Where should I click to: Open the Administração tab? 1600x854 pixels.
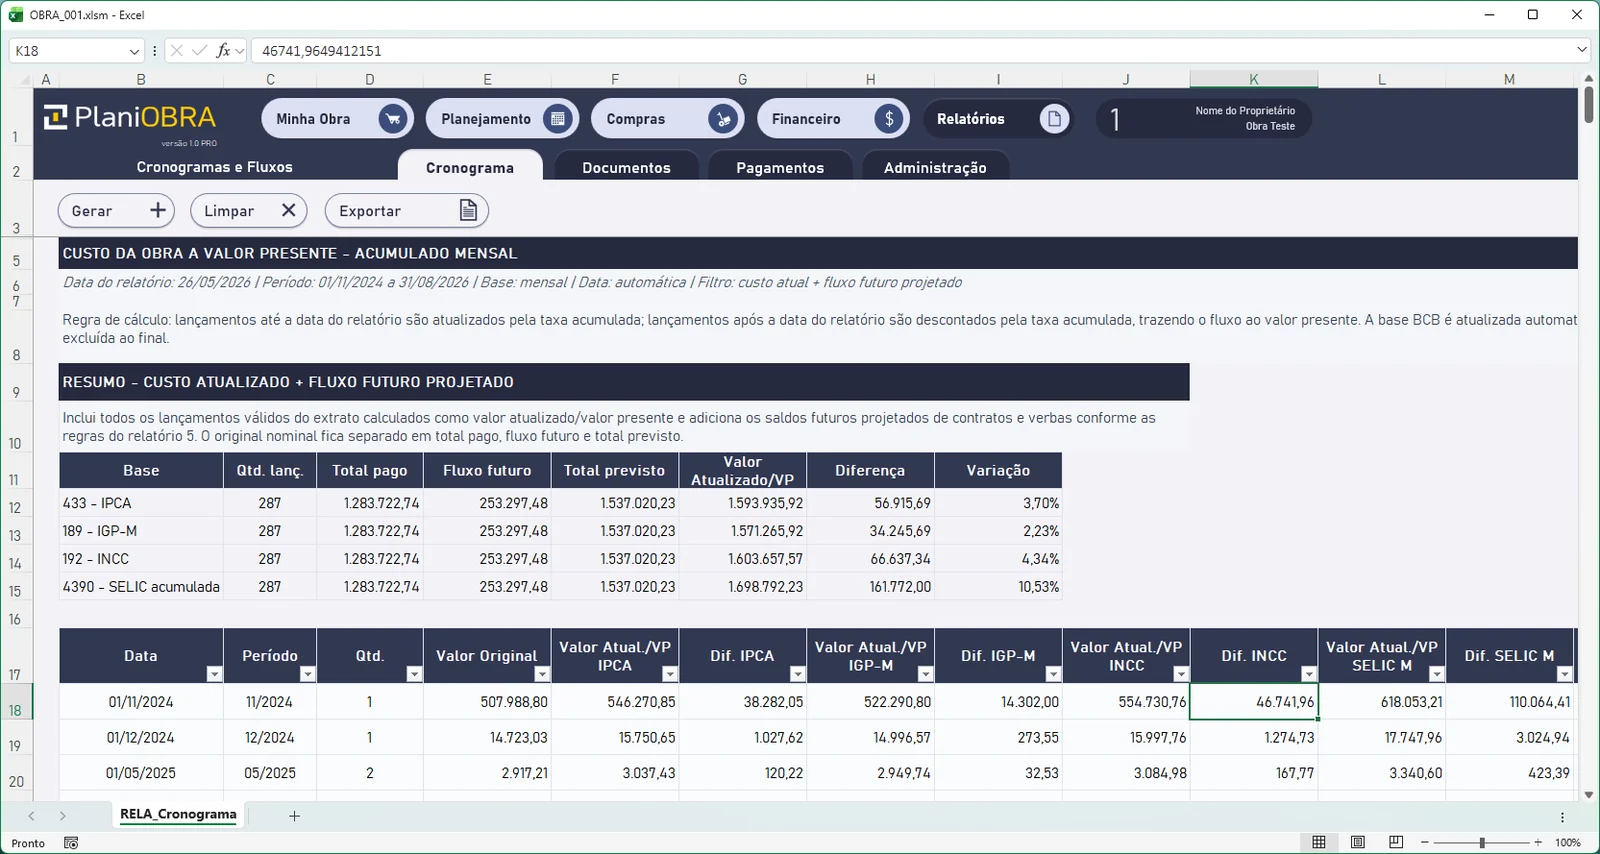click(x=935, y=166)
